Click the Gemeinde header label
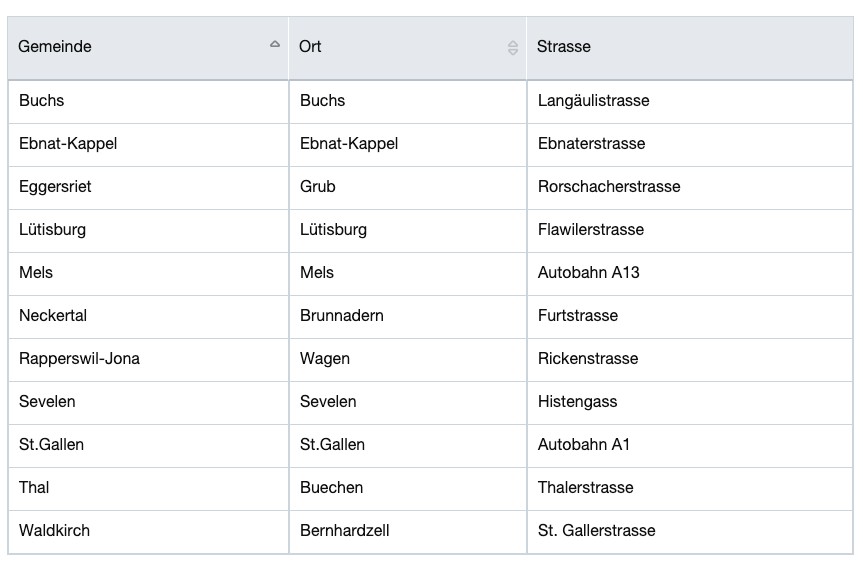863x575 pixels. [x=54, y=47]
